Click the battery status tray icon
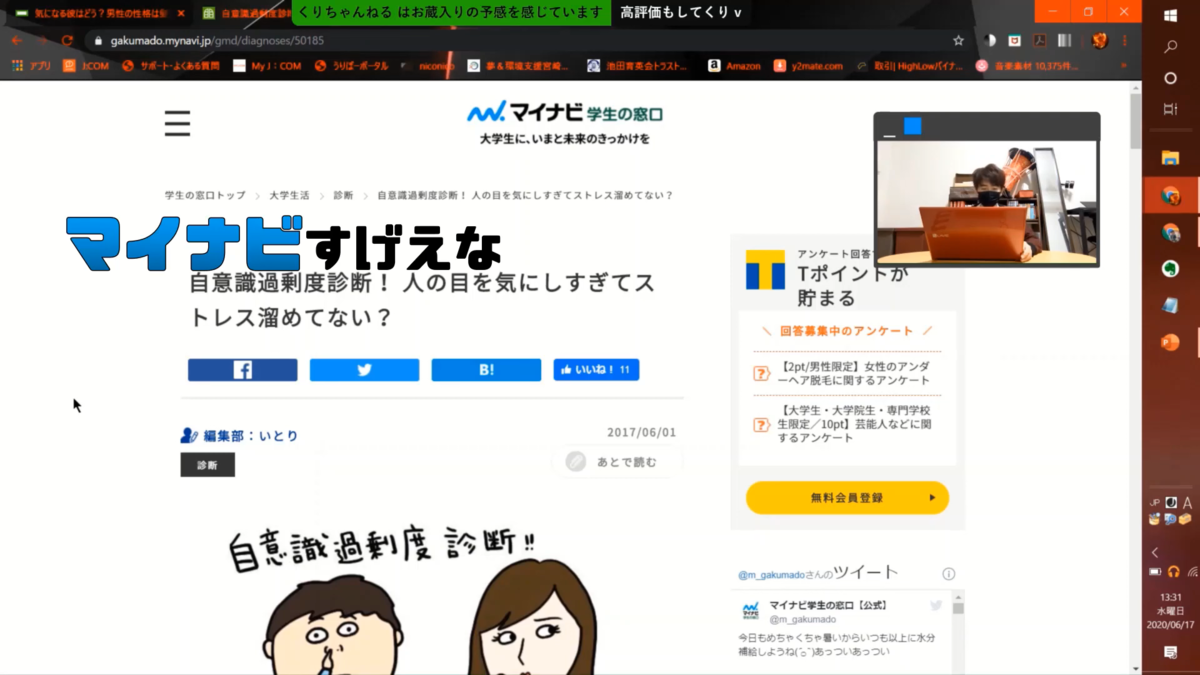1200x675 pixels. coord(1155,572)
